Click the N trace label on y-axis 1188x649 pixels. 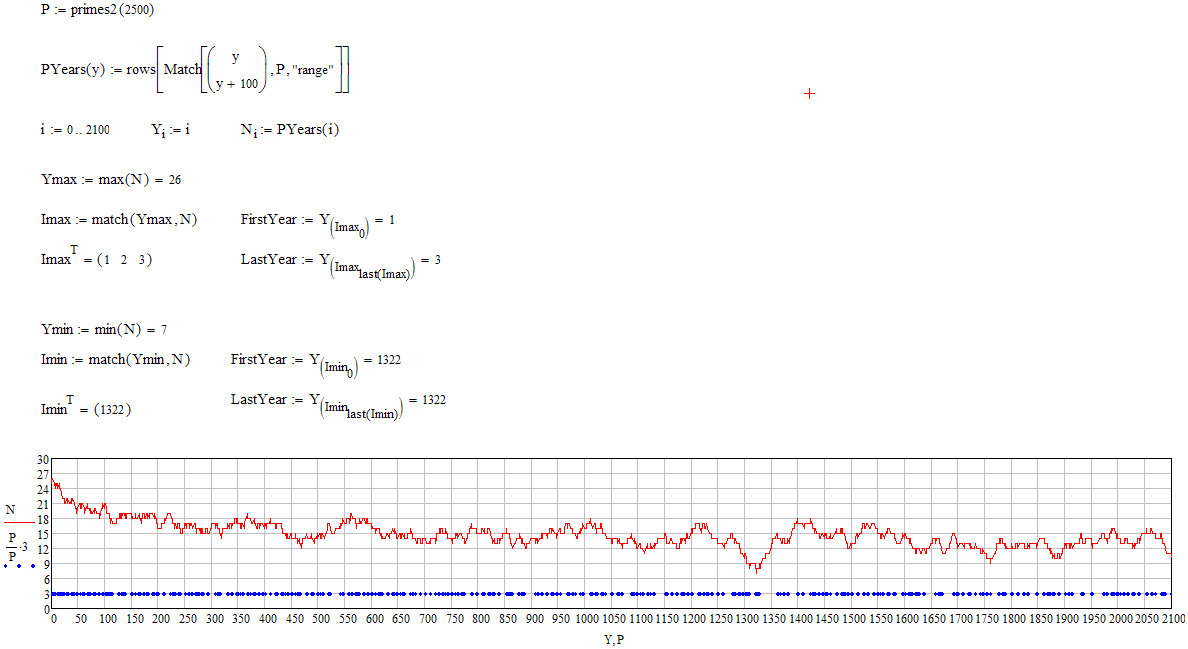11,510
